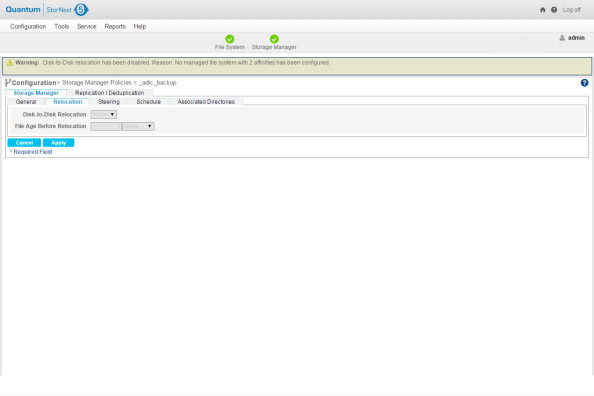Switch to Replication / Deduplication tab
Viewport: 594px width, 396px height.
[109, 93]
